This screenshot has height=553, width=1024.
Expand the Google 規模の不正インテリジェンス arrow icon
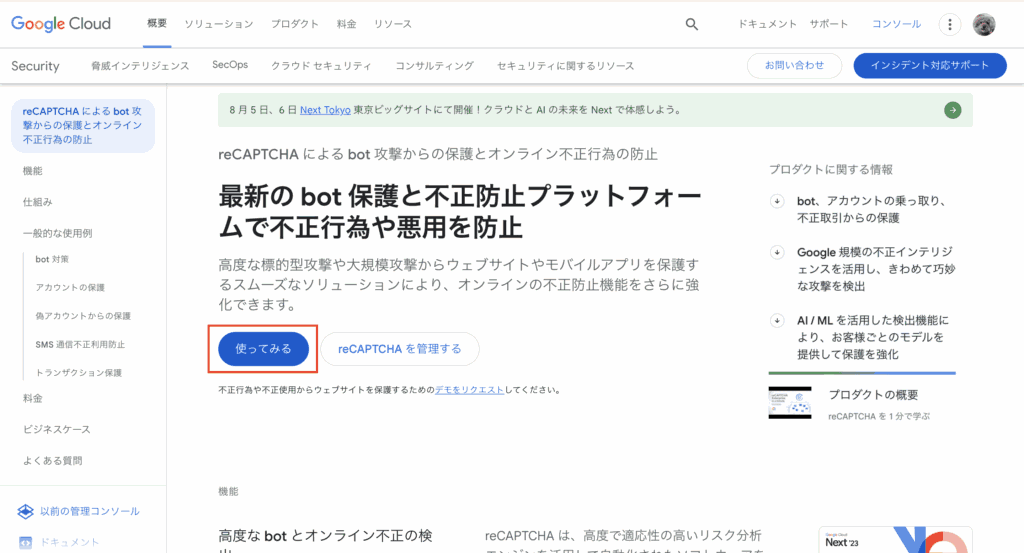click(776, 252)
